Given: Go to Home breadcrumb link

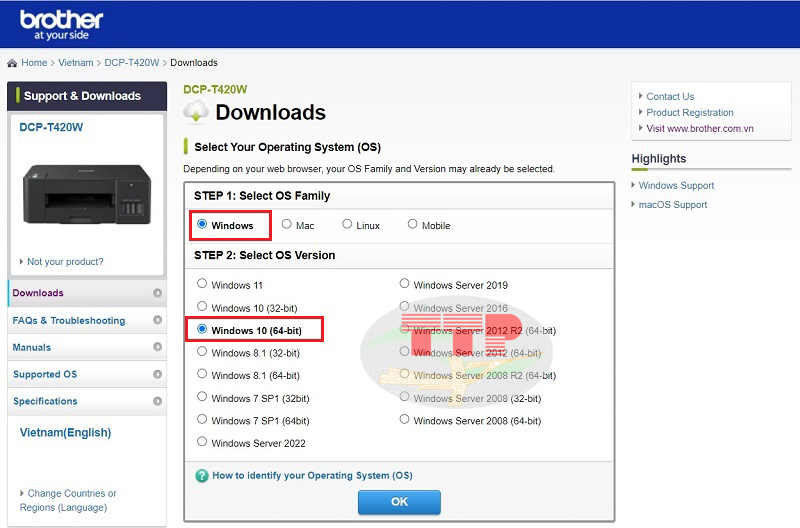Looking at the screenshot, I should 34,63.
